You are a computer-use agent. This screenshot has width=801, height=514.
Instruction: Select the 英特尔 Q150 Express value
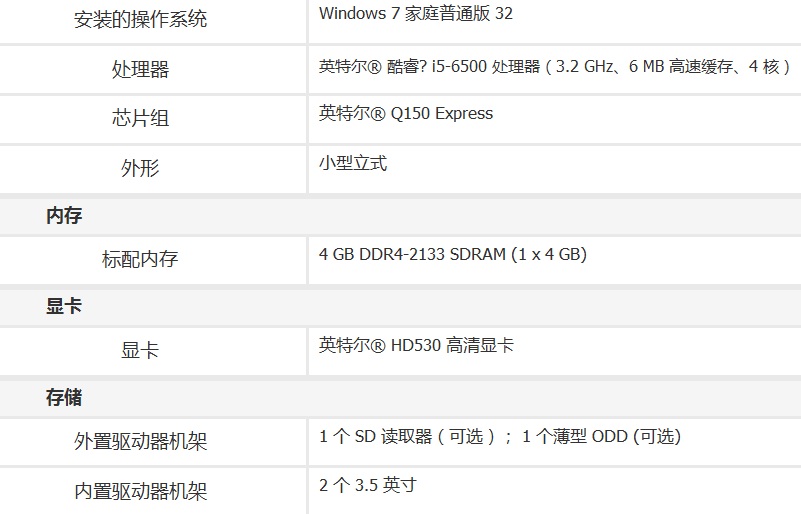(406, 113)
